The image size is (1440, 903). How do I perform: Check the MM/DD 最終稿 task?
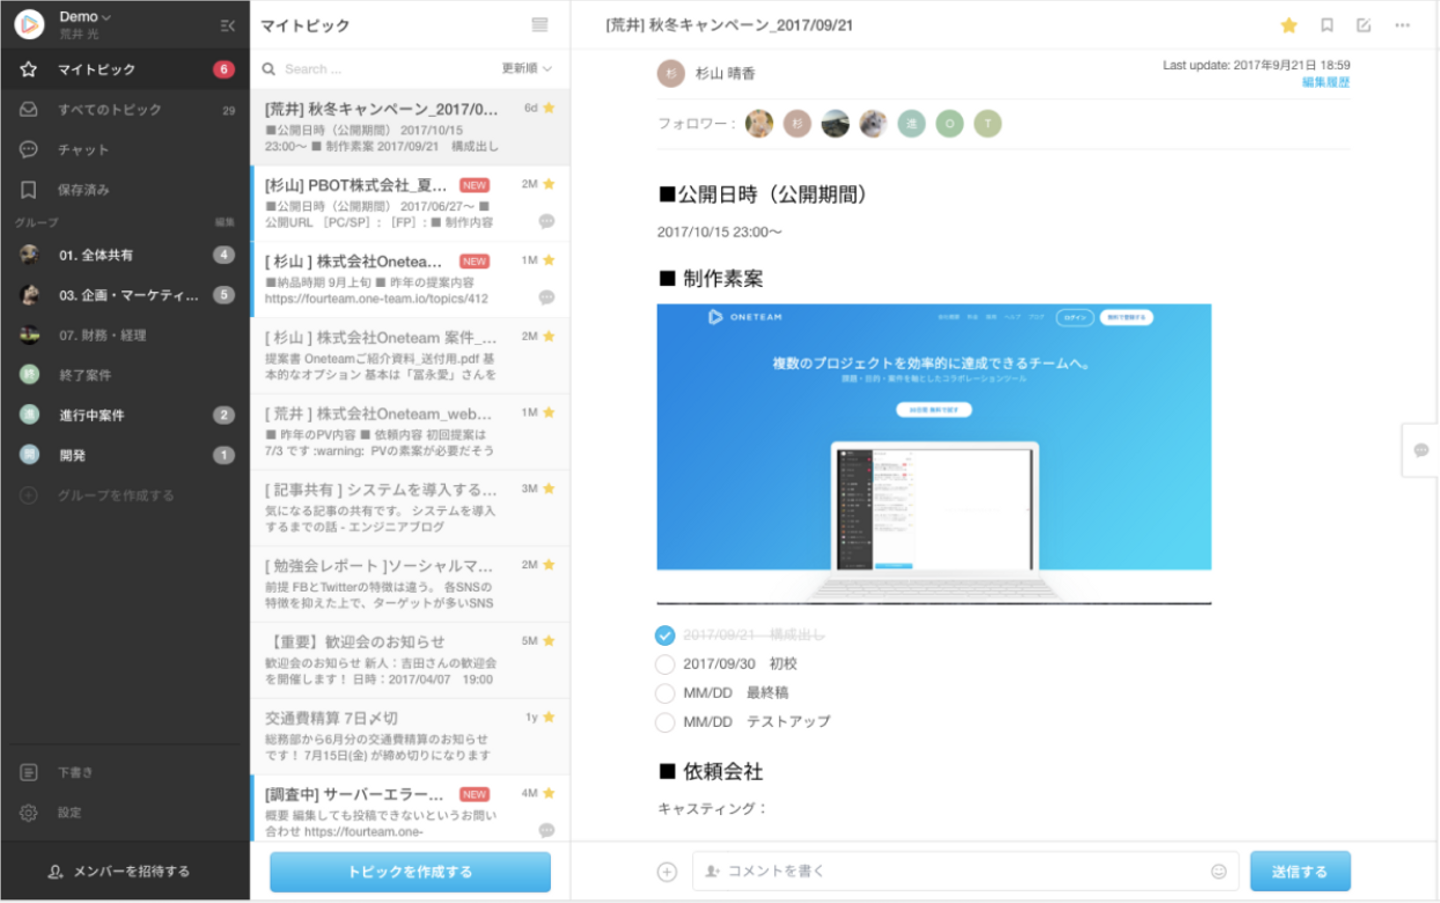coord(665,693)
